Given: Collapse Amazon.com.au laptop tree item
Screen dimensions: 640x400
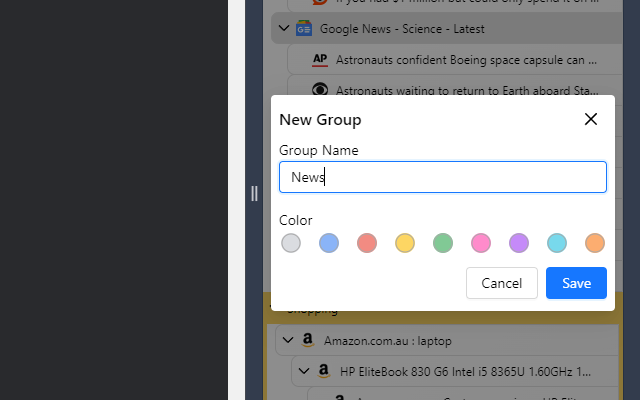Looking at the screenshot, I should pos(288,340).
